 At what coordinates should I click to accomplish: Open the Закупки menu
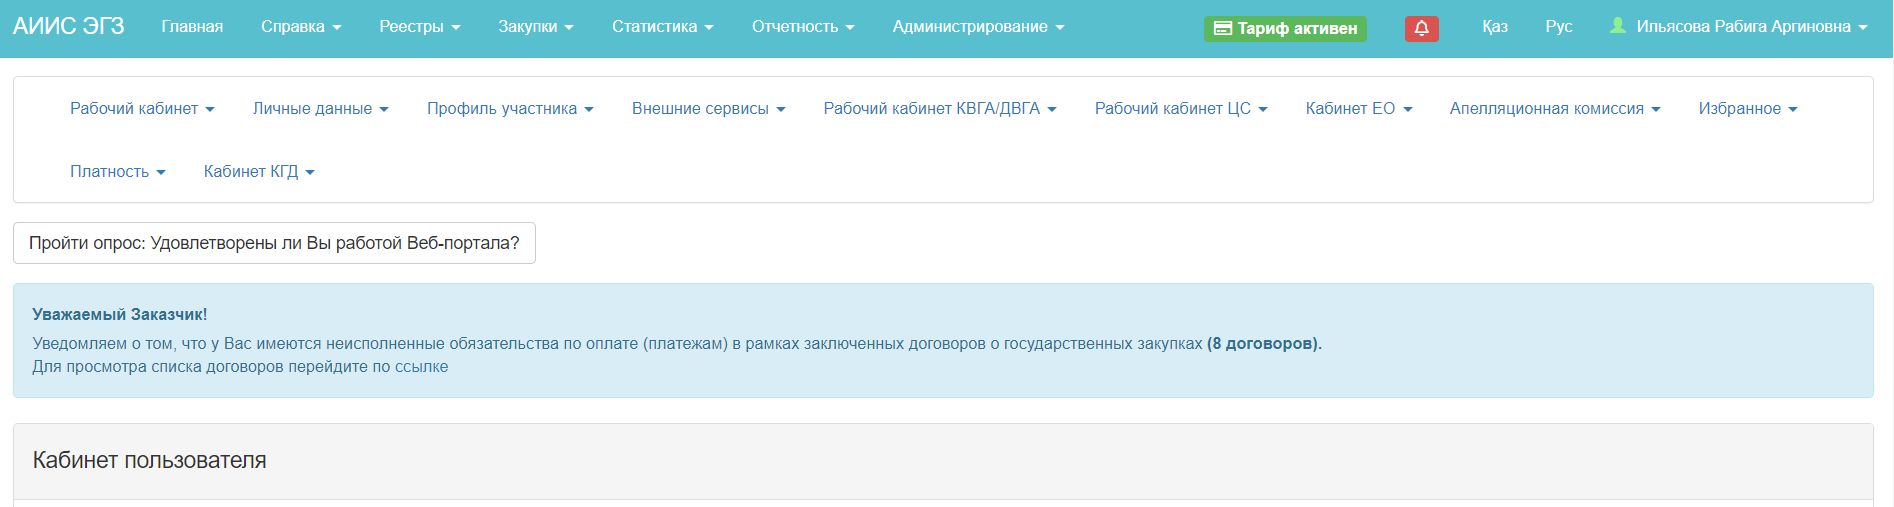coord(535,27)
